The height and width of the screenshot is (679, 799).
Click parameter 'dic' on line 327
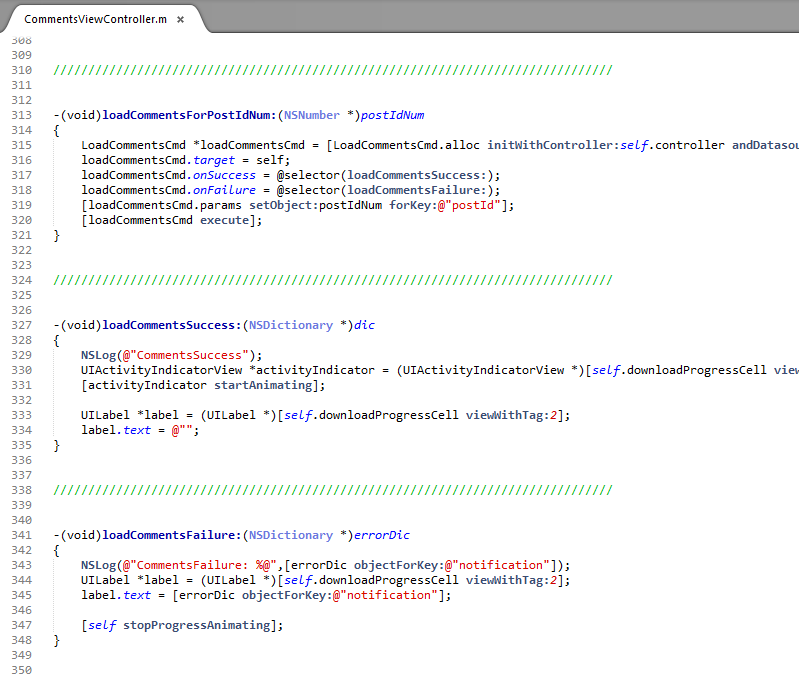364,325
